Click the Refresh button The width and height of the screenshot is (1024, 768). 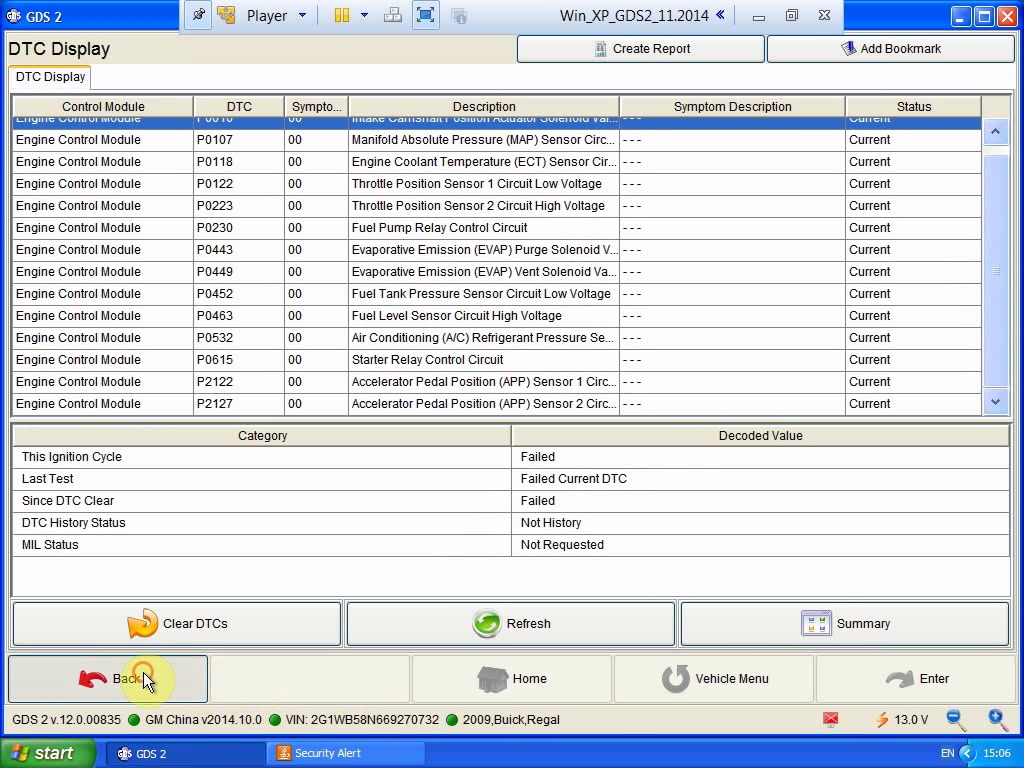pyautogui.click(x=511, y=624)
